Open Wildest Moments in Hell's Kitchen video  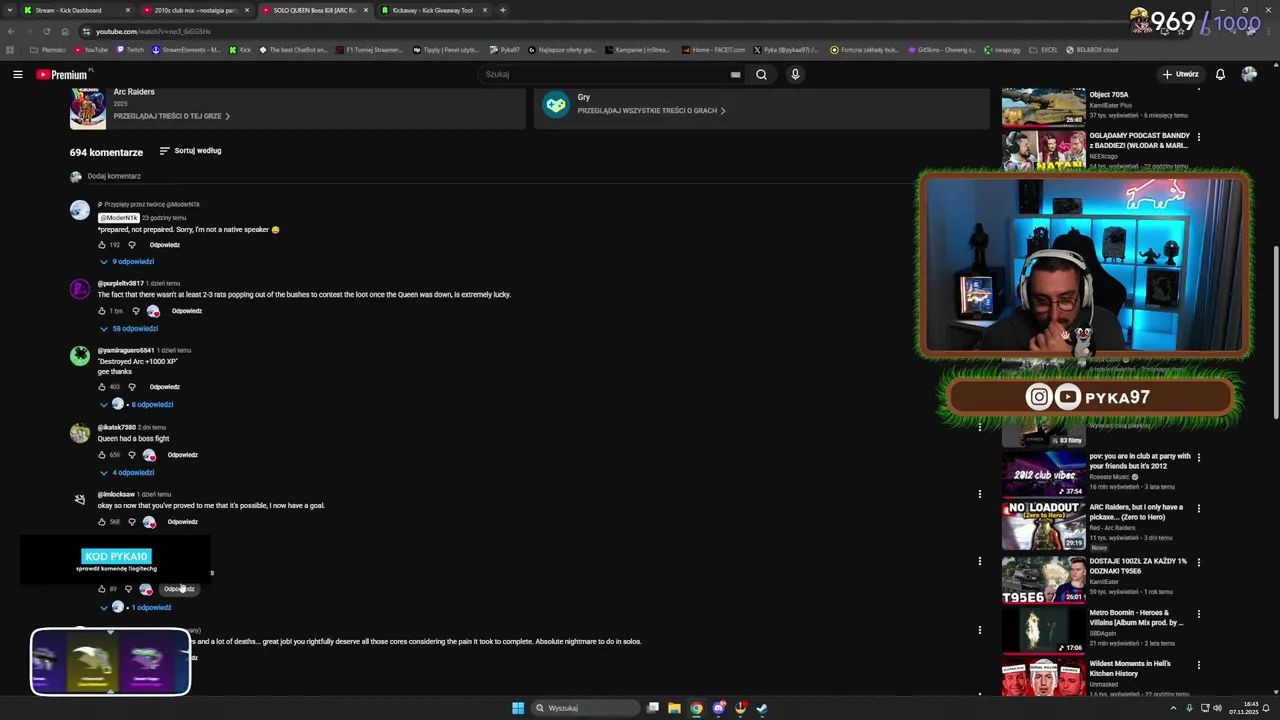pyautogui.click(x=1043, y=679)
